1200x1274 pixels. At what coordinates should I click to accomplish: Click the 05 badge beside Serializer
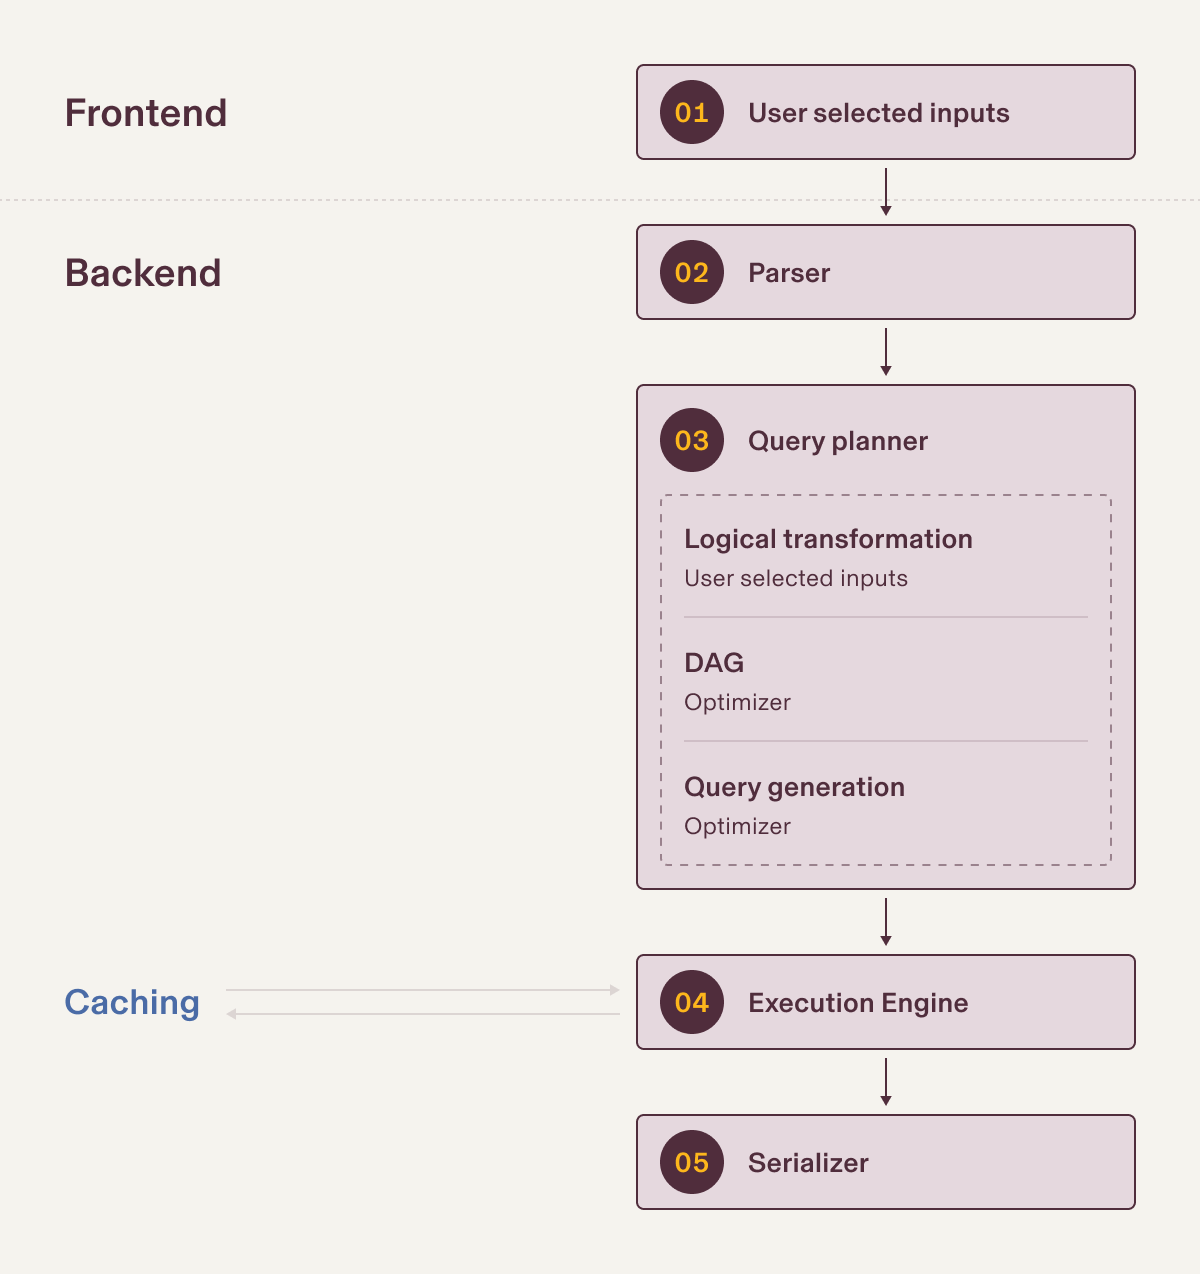[691, 1162]
